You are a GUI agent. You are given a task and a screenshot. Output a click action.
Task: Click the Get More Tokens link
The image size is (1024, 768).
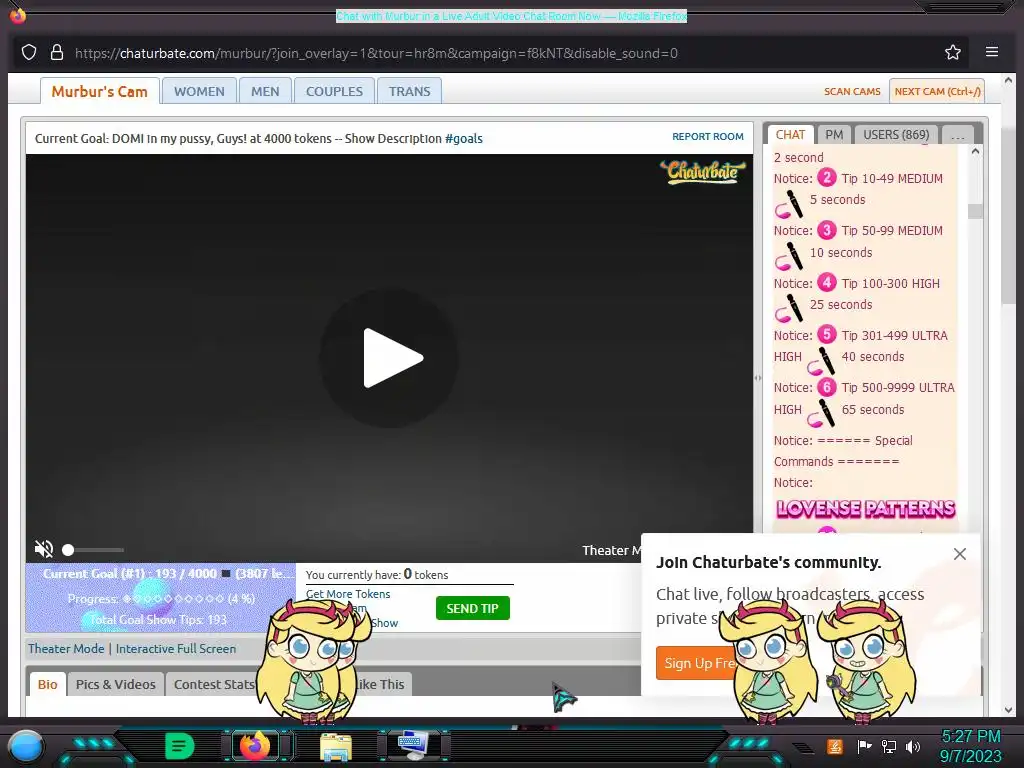point(348,594)
